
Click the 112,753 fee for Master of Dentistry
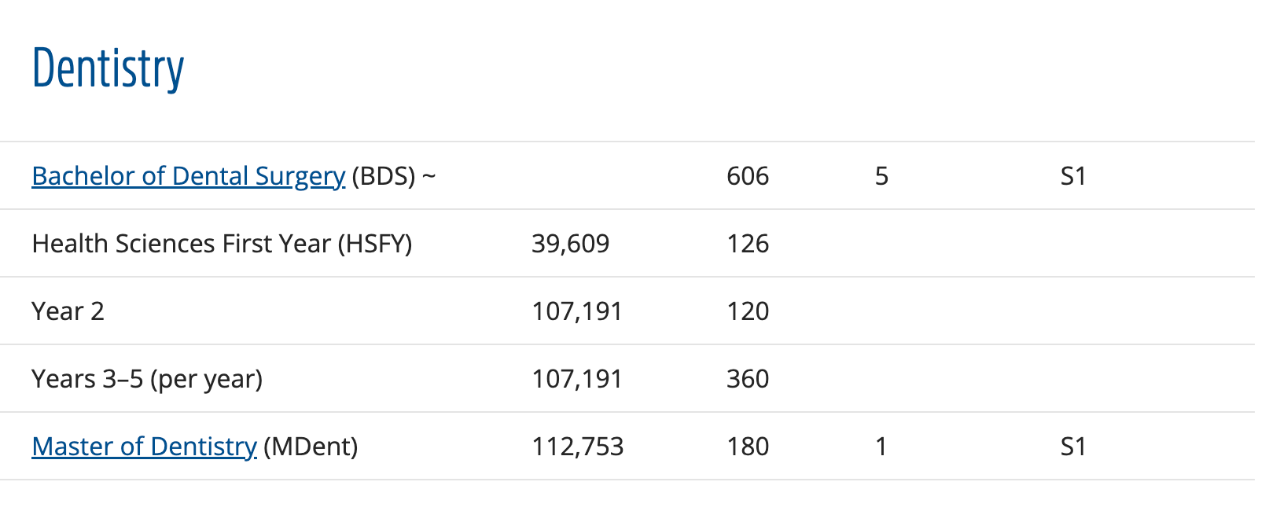(x=577, y=446)
